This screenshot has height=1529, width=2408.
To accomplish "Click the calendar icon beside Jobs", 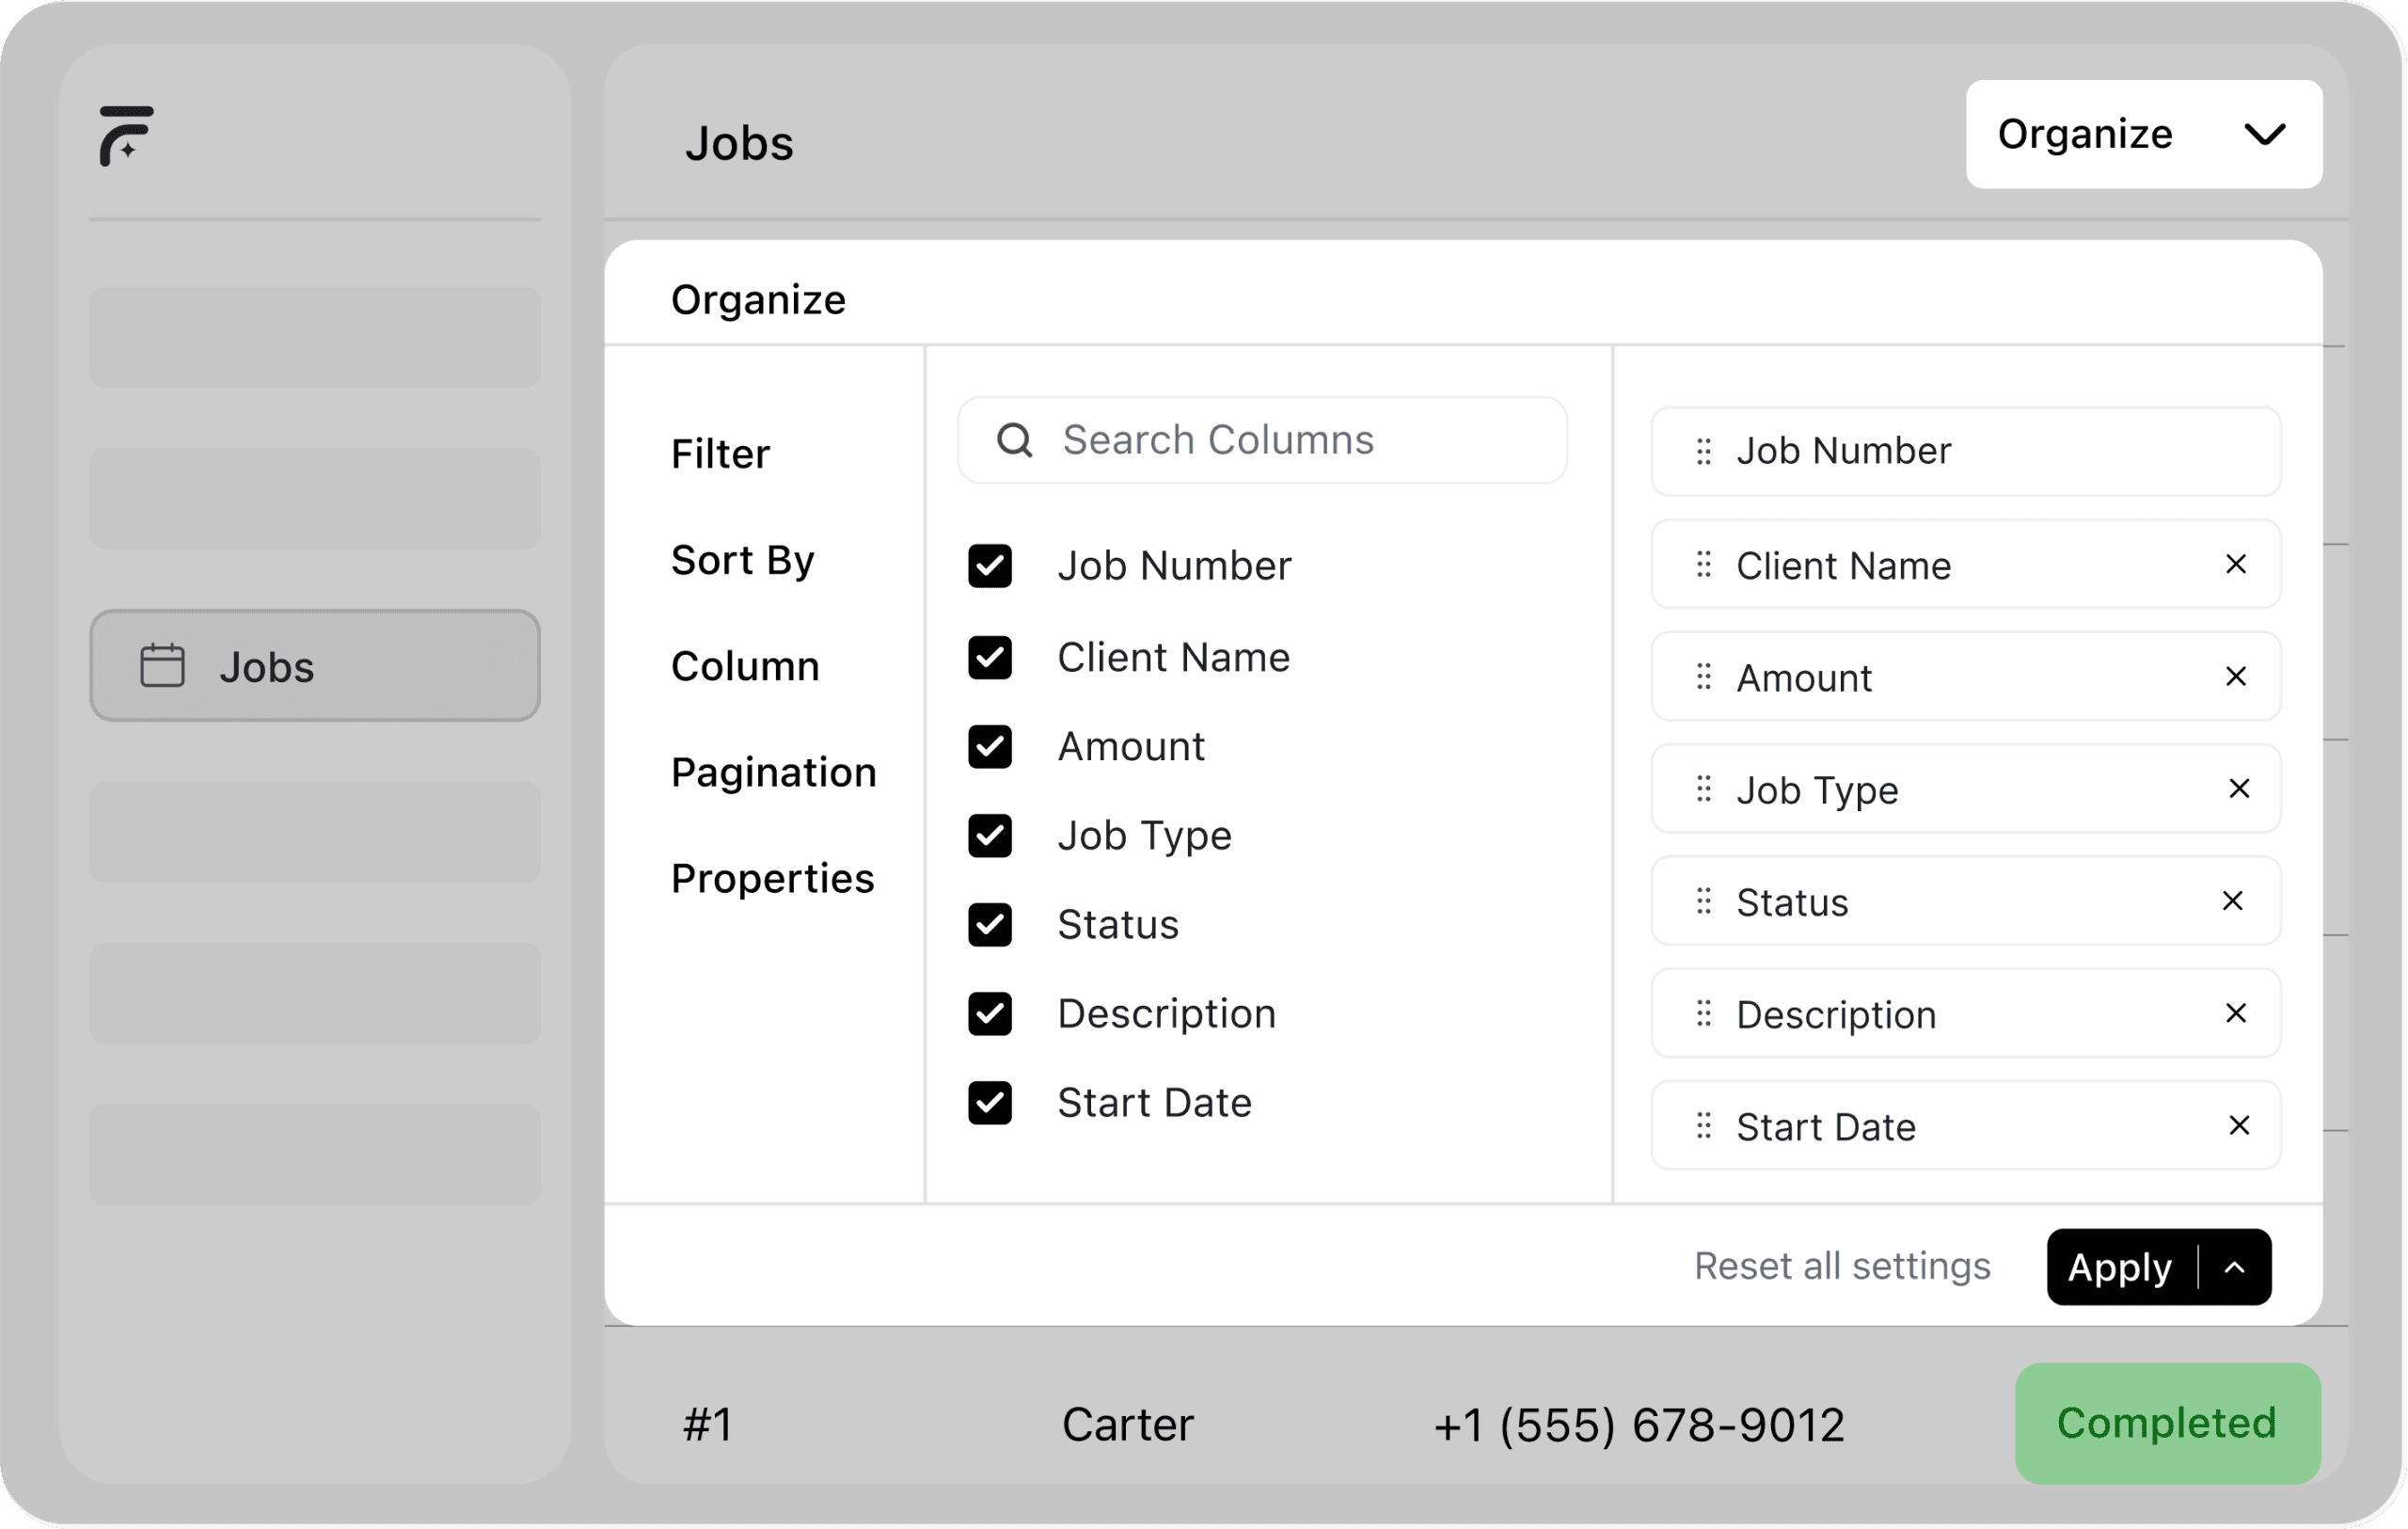I will (162, 666).
